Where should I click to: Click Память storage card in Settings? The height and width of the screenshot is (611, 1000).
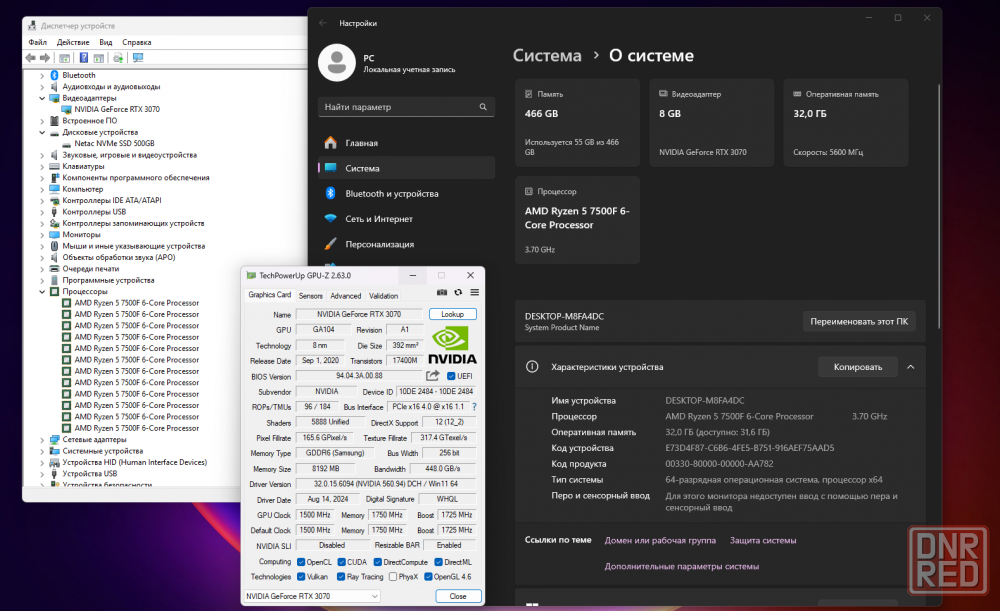[577, 123]
